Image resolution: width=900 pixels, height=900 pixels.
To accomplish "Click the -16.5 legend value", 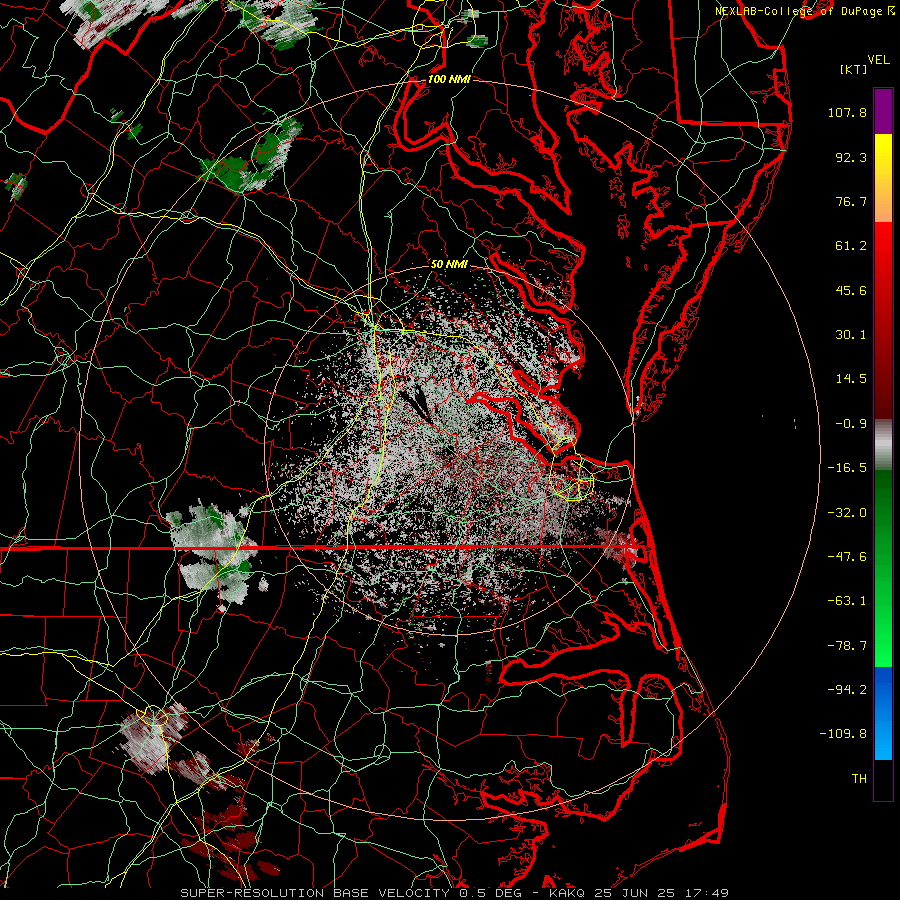I will tap(847, 468).
